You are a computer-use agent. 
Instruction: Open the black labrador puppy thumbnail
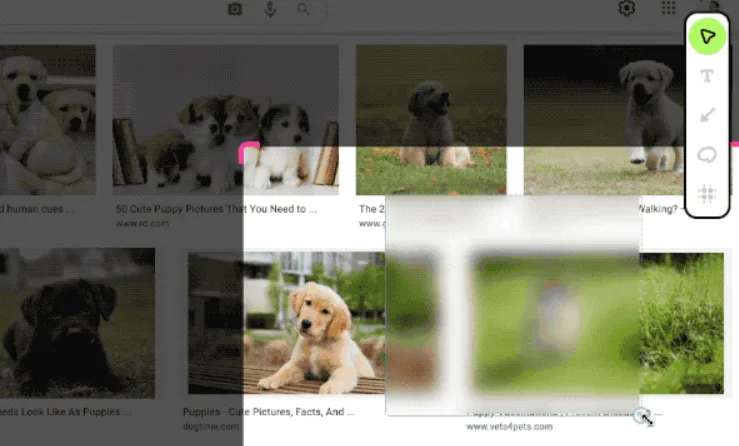tap(77, 323)
